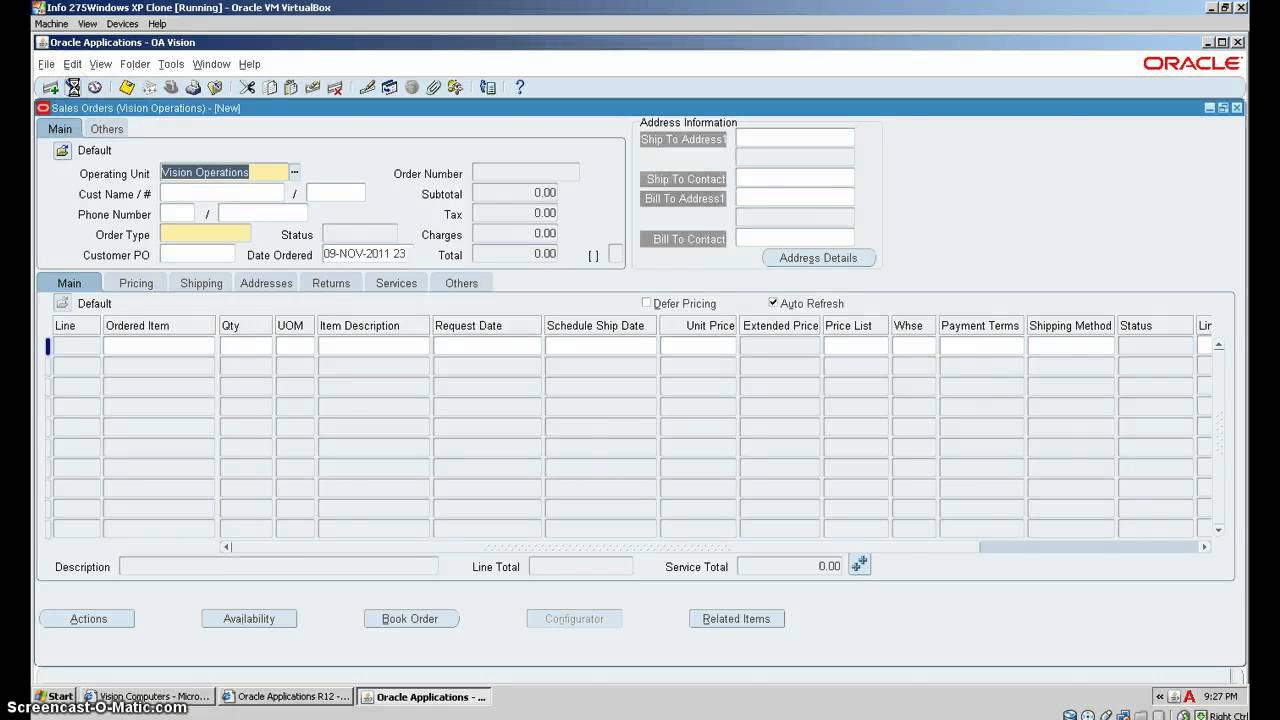Click the Find hourglass toolbar icon
Viewport: 1280px width, 720px height.
[73, 88]
